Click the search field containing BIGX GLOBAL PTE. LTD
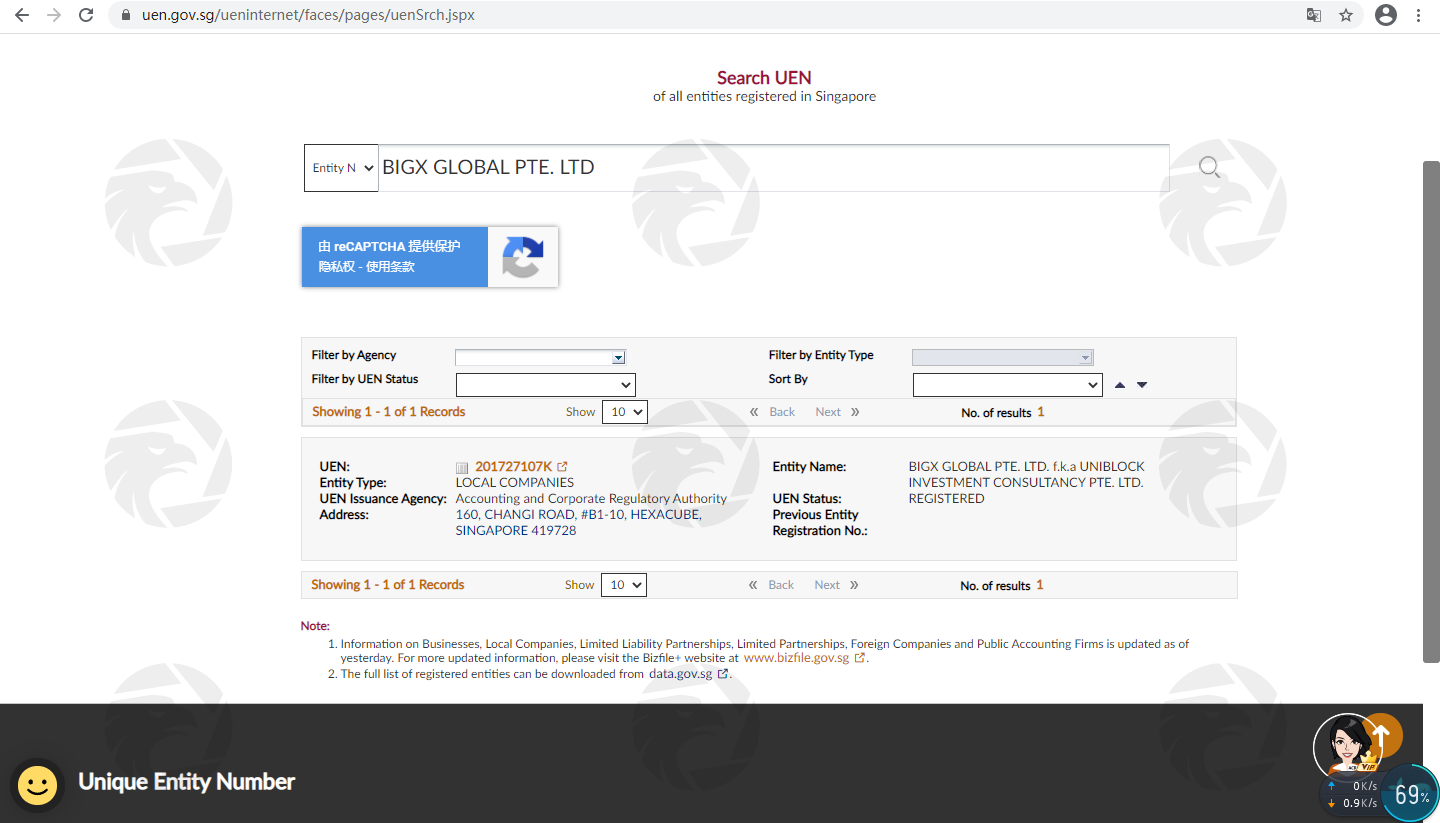 pyautogui.click(x=773, y=168)
